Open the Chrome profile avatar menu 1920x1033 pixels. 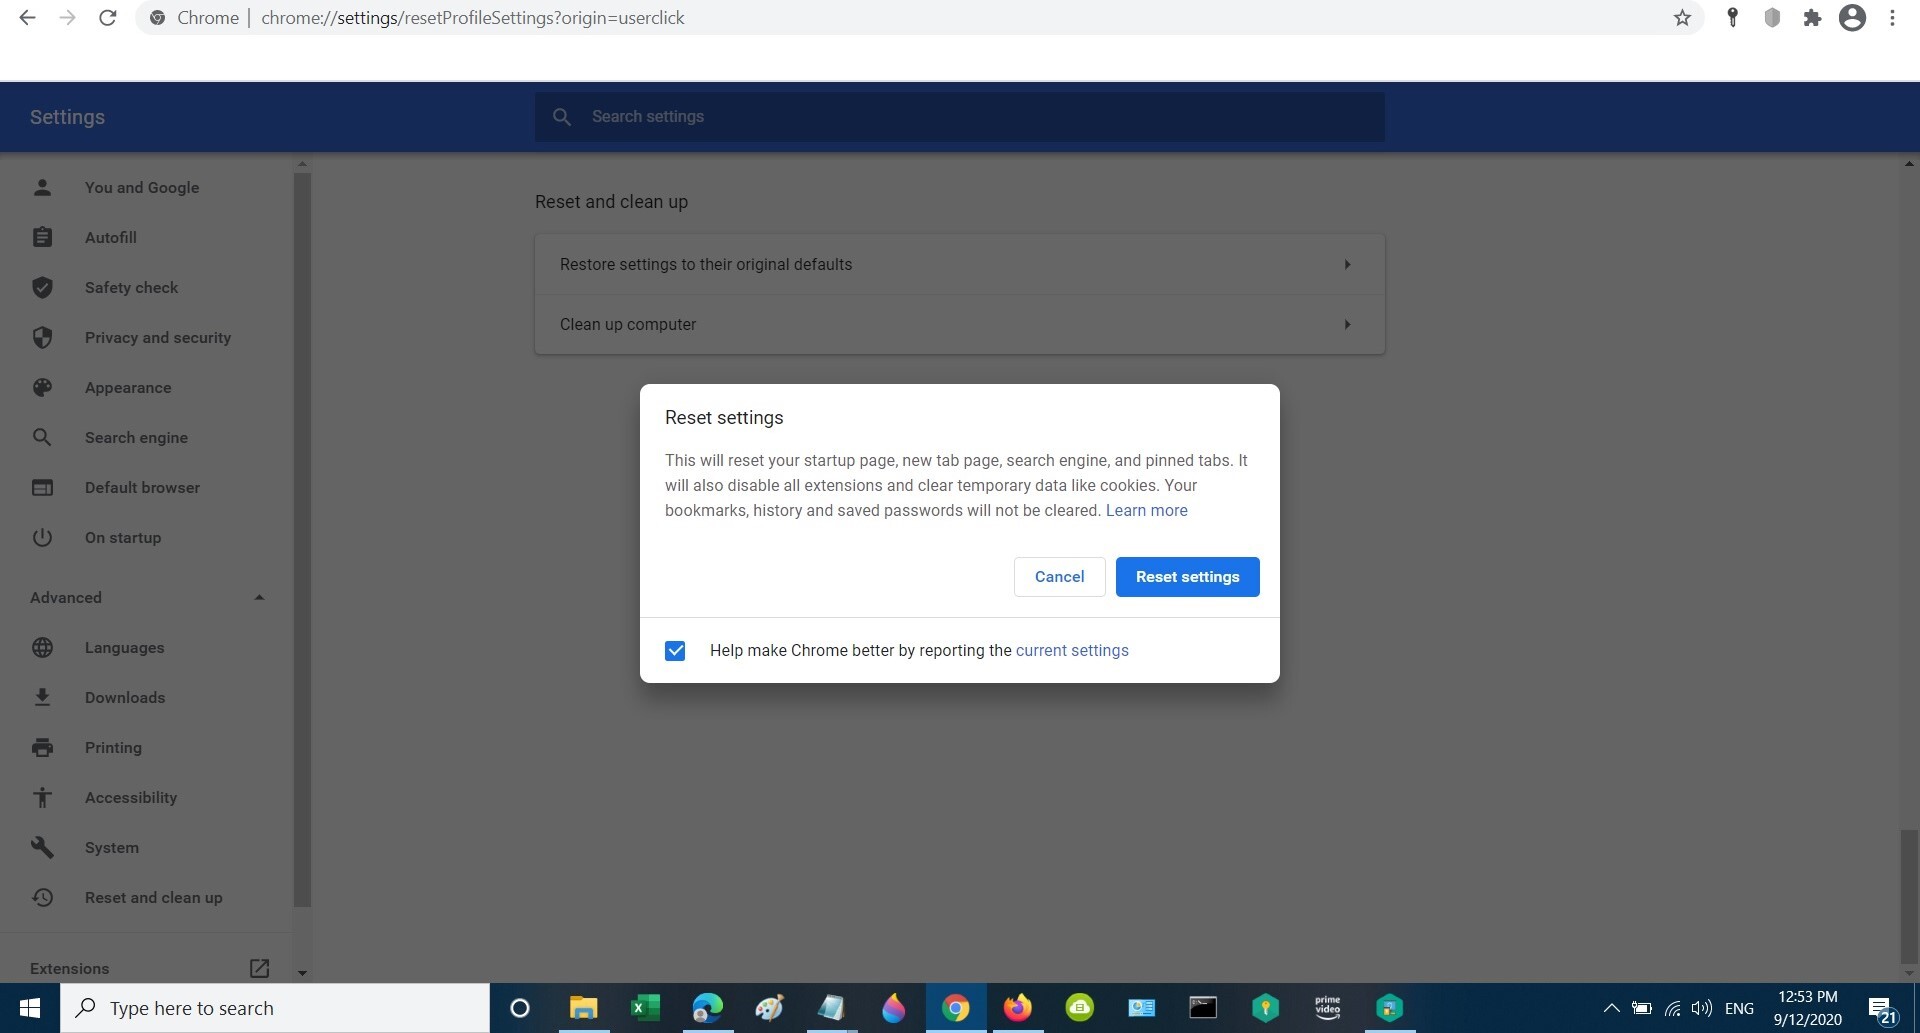click(1852, 18)
